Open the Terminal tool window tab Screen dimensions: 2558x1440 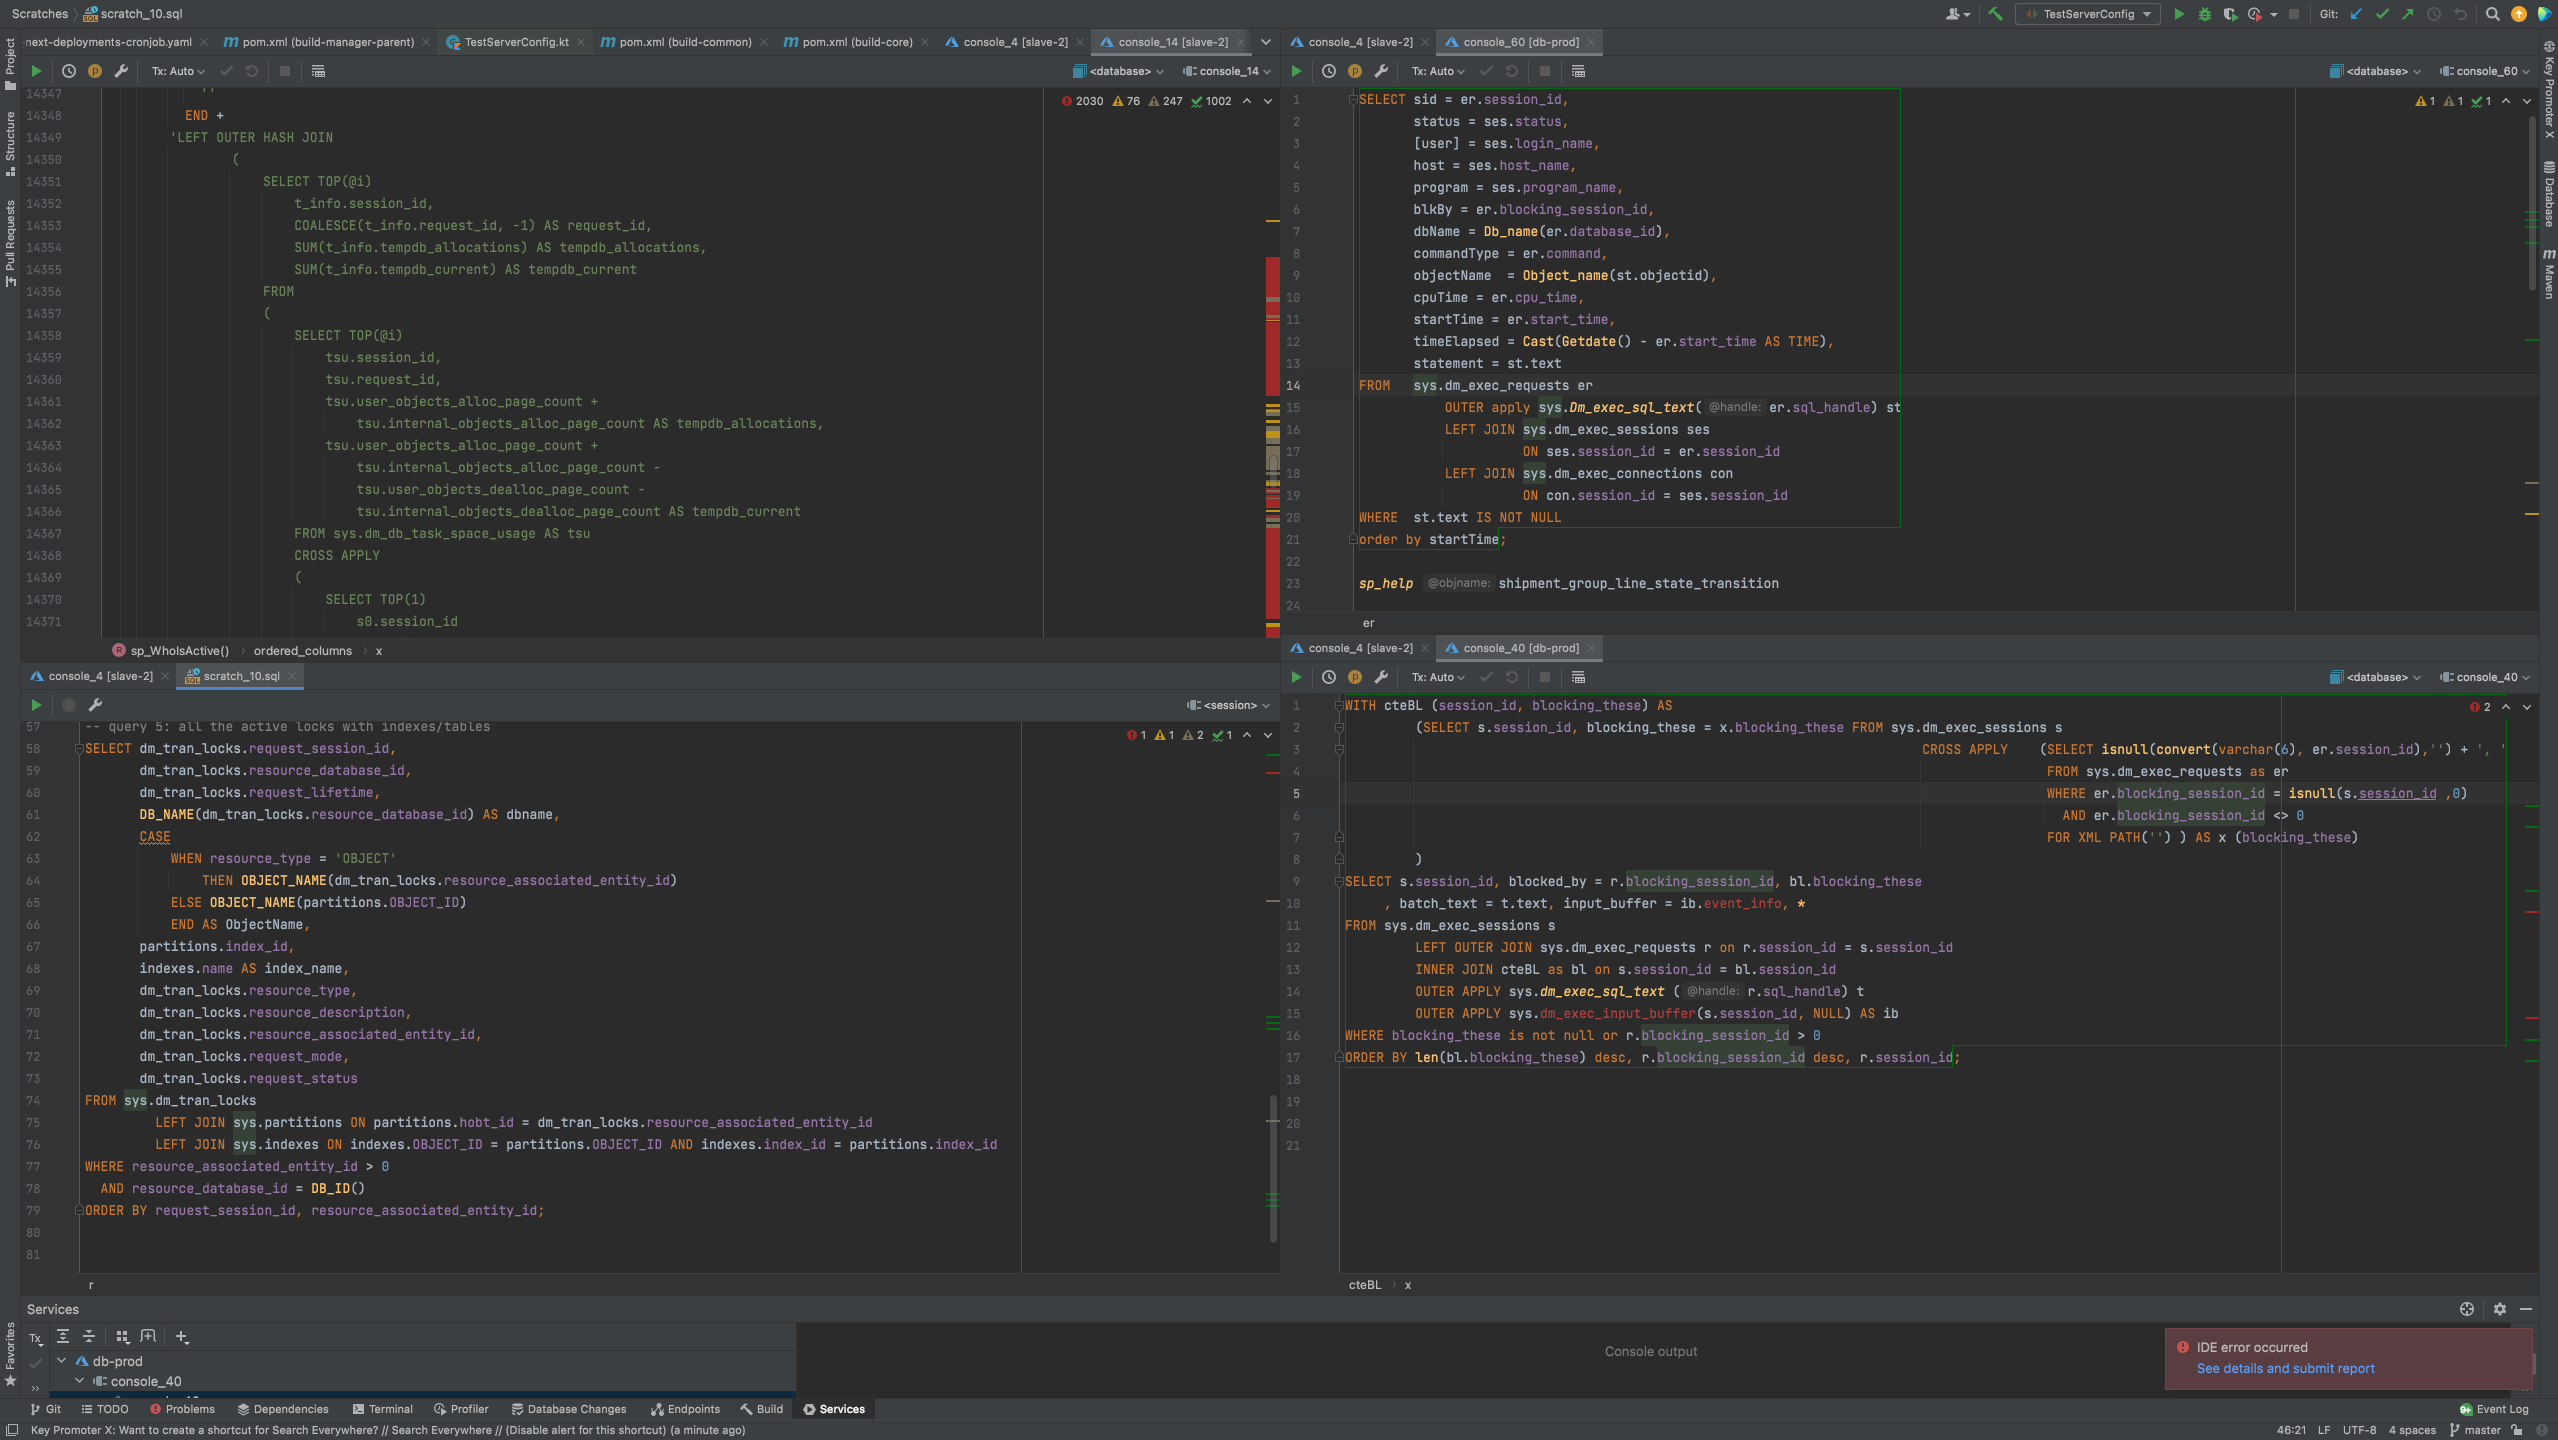(x=382, y=1409)
